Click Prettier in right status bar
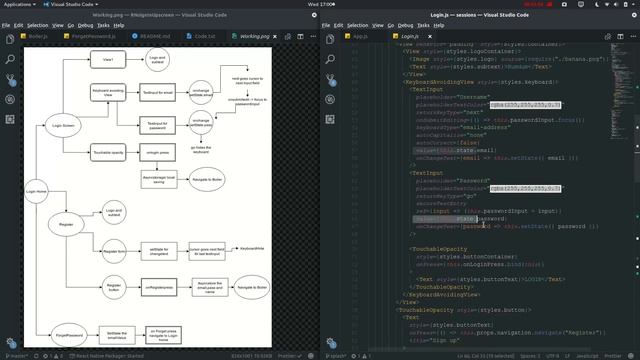This screenshot has height=360, width=640. pos(612,356)
